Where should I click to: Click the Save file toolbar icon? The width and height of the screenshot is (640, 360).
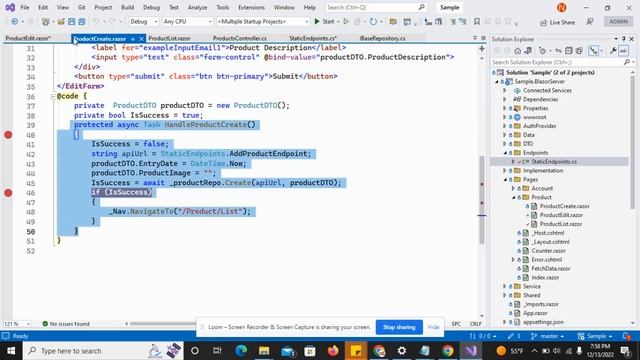click(x=72, y=22)
